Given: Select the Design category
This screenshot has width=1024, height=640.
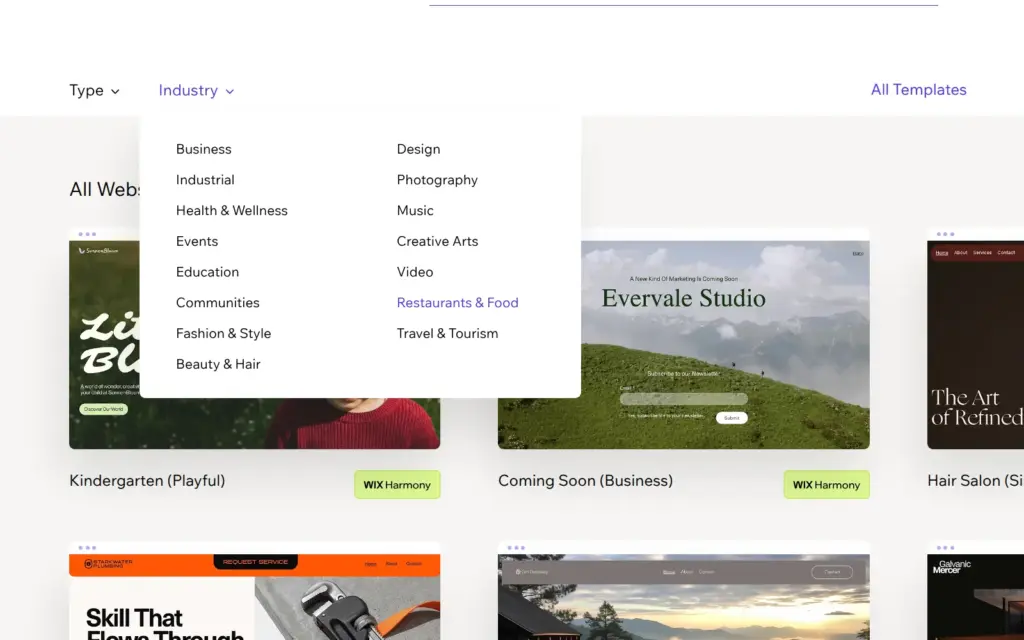Looking at the screenshot, I should click(x=419, y=149).
